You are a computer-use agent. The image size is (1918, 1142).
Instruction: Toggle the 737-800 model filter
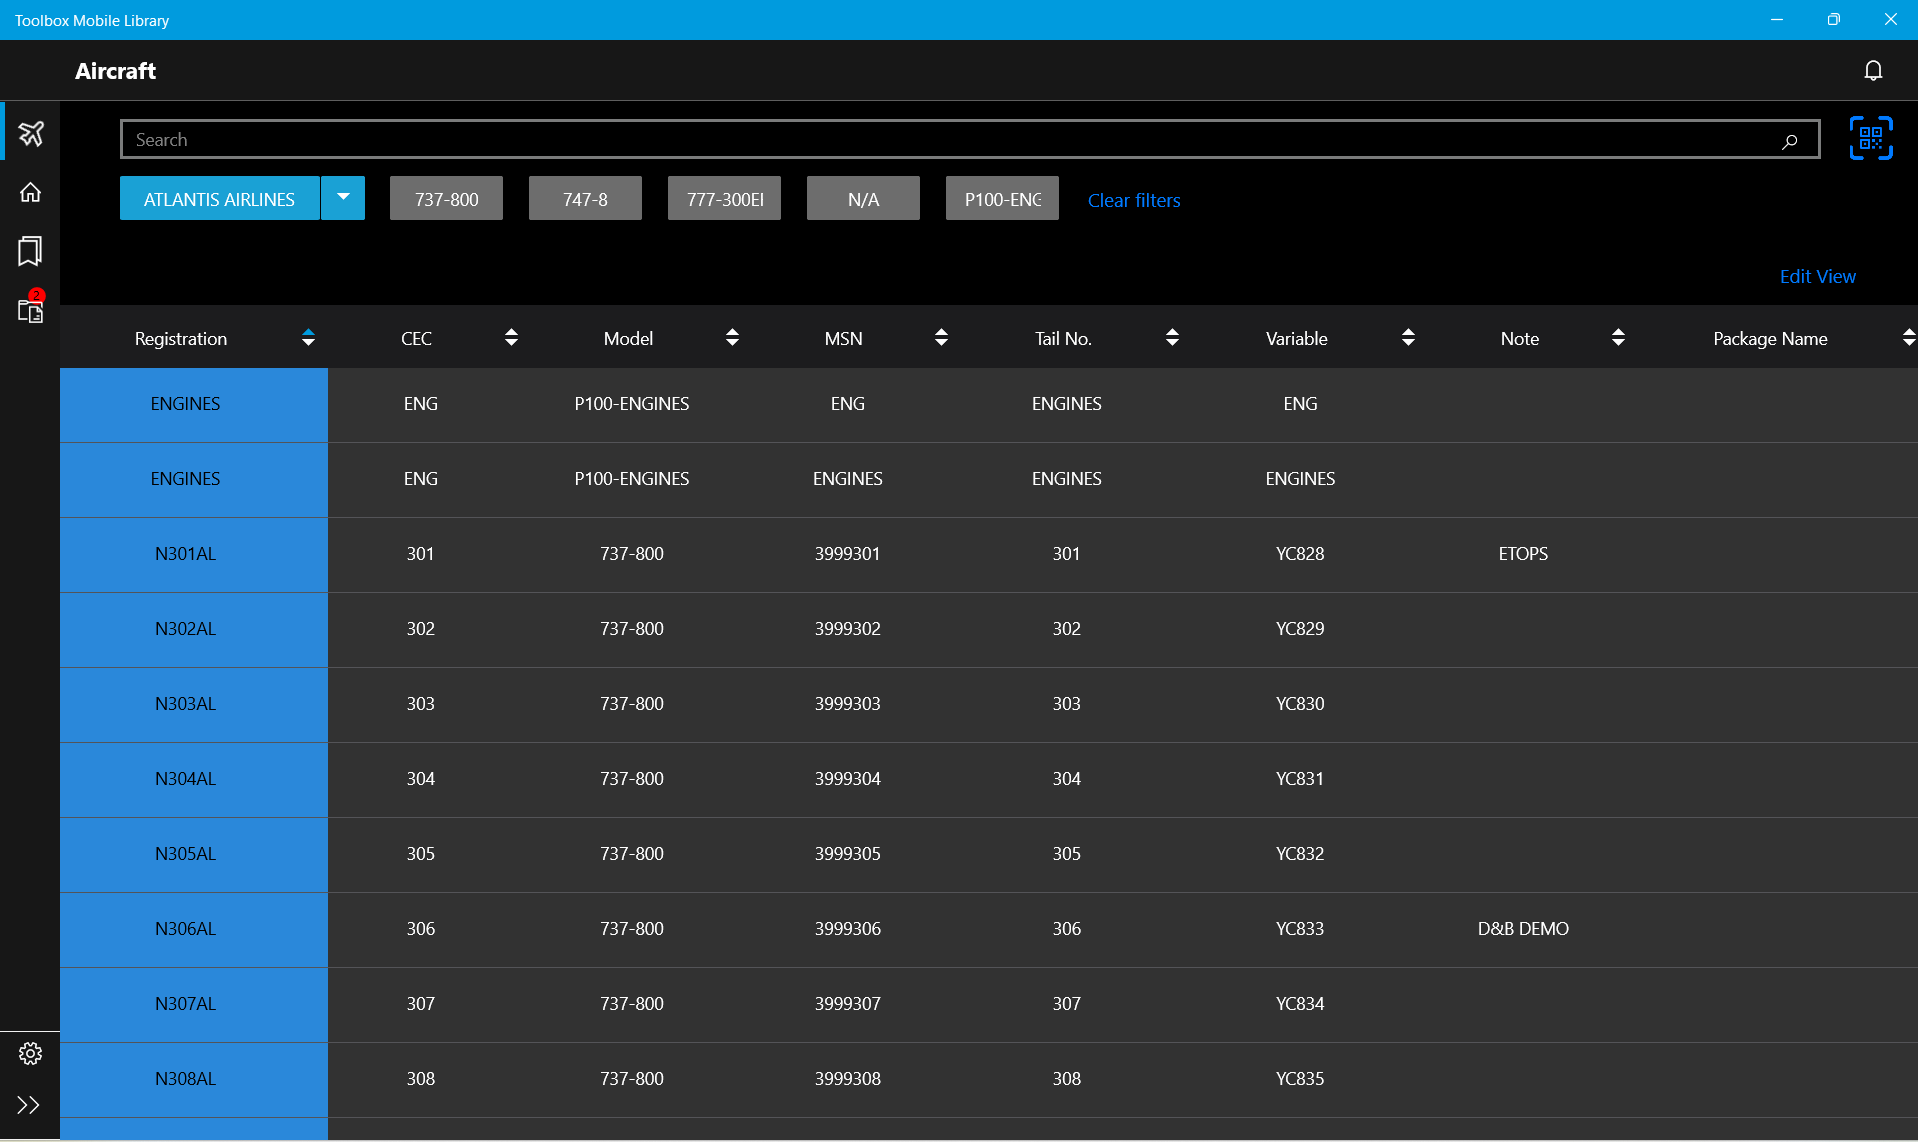point(446,199)
